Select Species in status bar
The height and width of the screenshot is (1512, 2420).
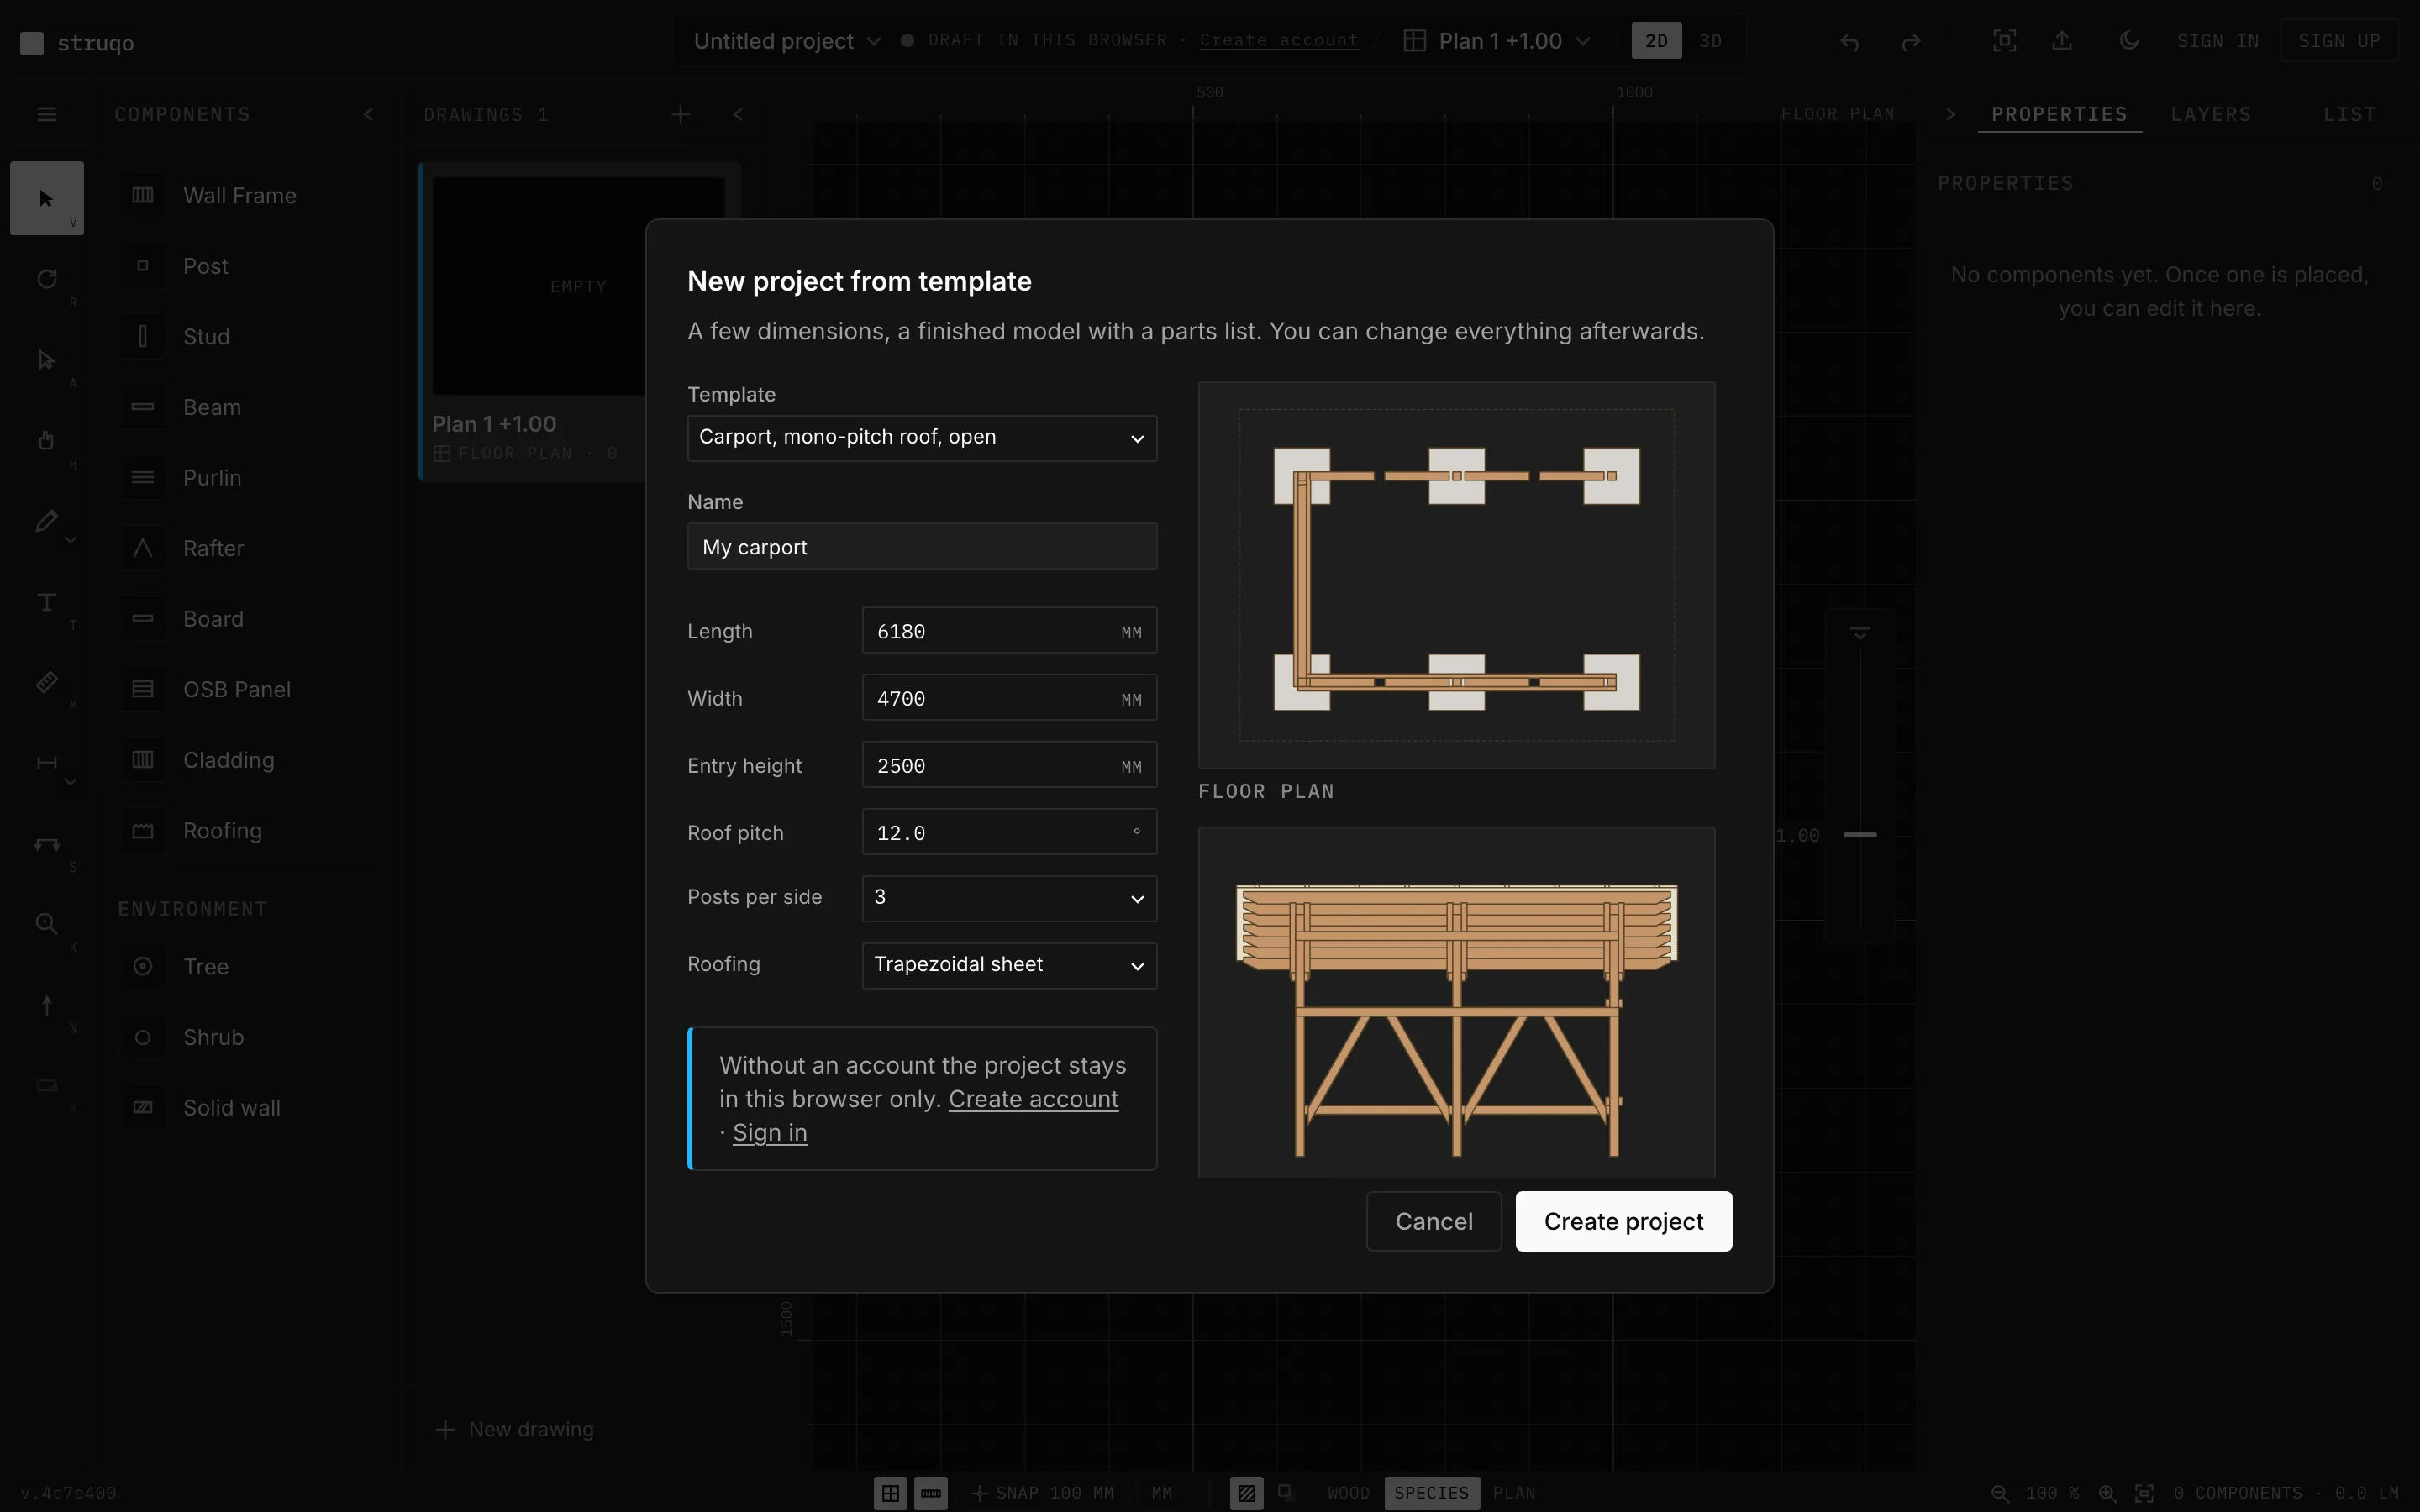pos(1431,1493)
